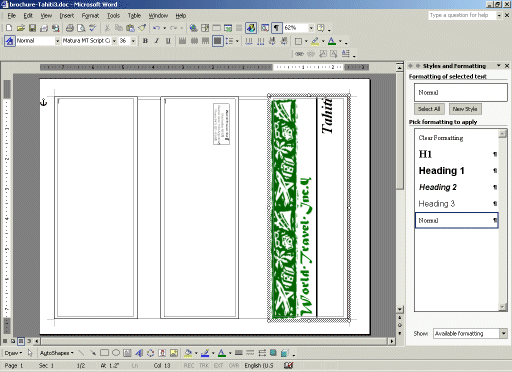The width and height of the screenshot is (512, 372).
Task: Open the File menu
Action: (12, 16)
